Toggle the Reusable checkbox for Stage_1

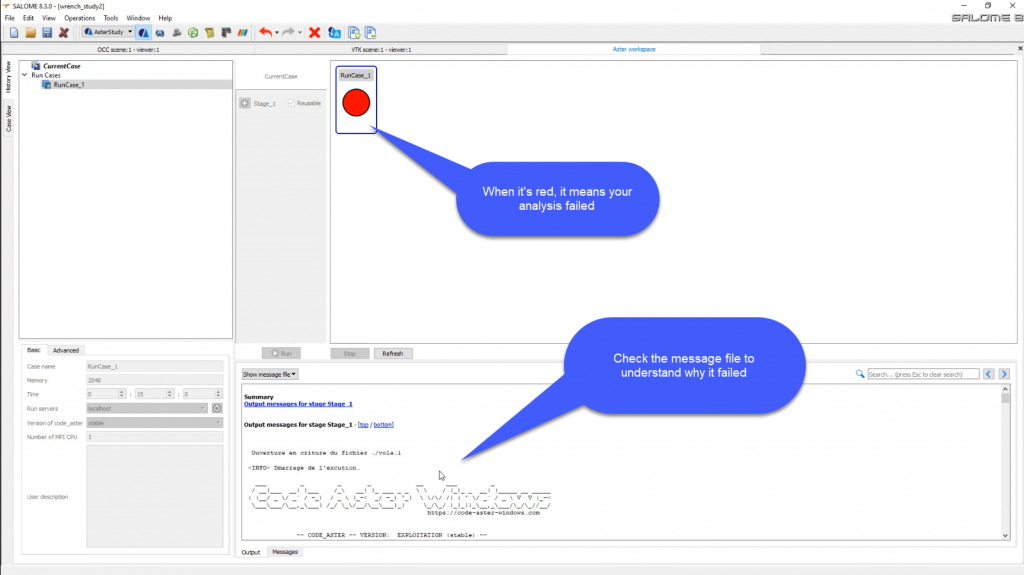click(x=291, y=103)
